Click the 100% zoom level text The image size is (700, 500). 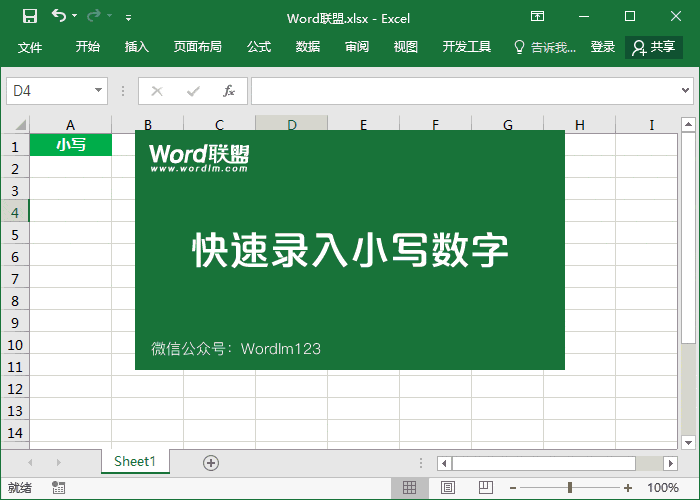[663, 488]
